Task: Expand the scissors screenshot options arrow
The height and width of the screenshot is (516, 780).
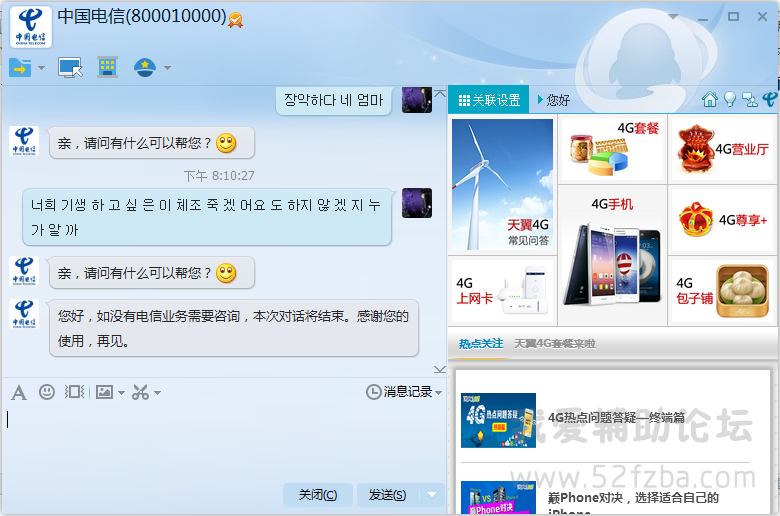Action: 157,393
